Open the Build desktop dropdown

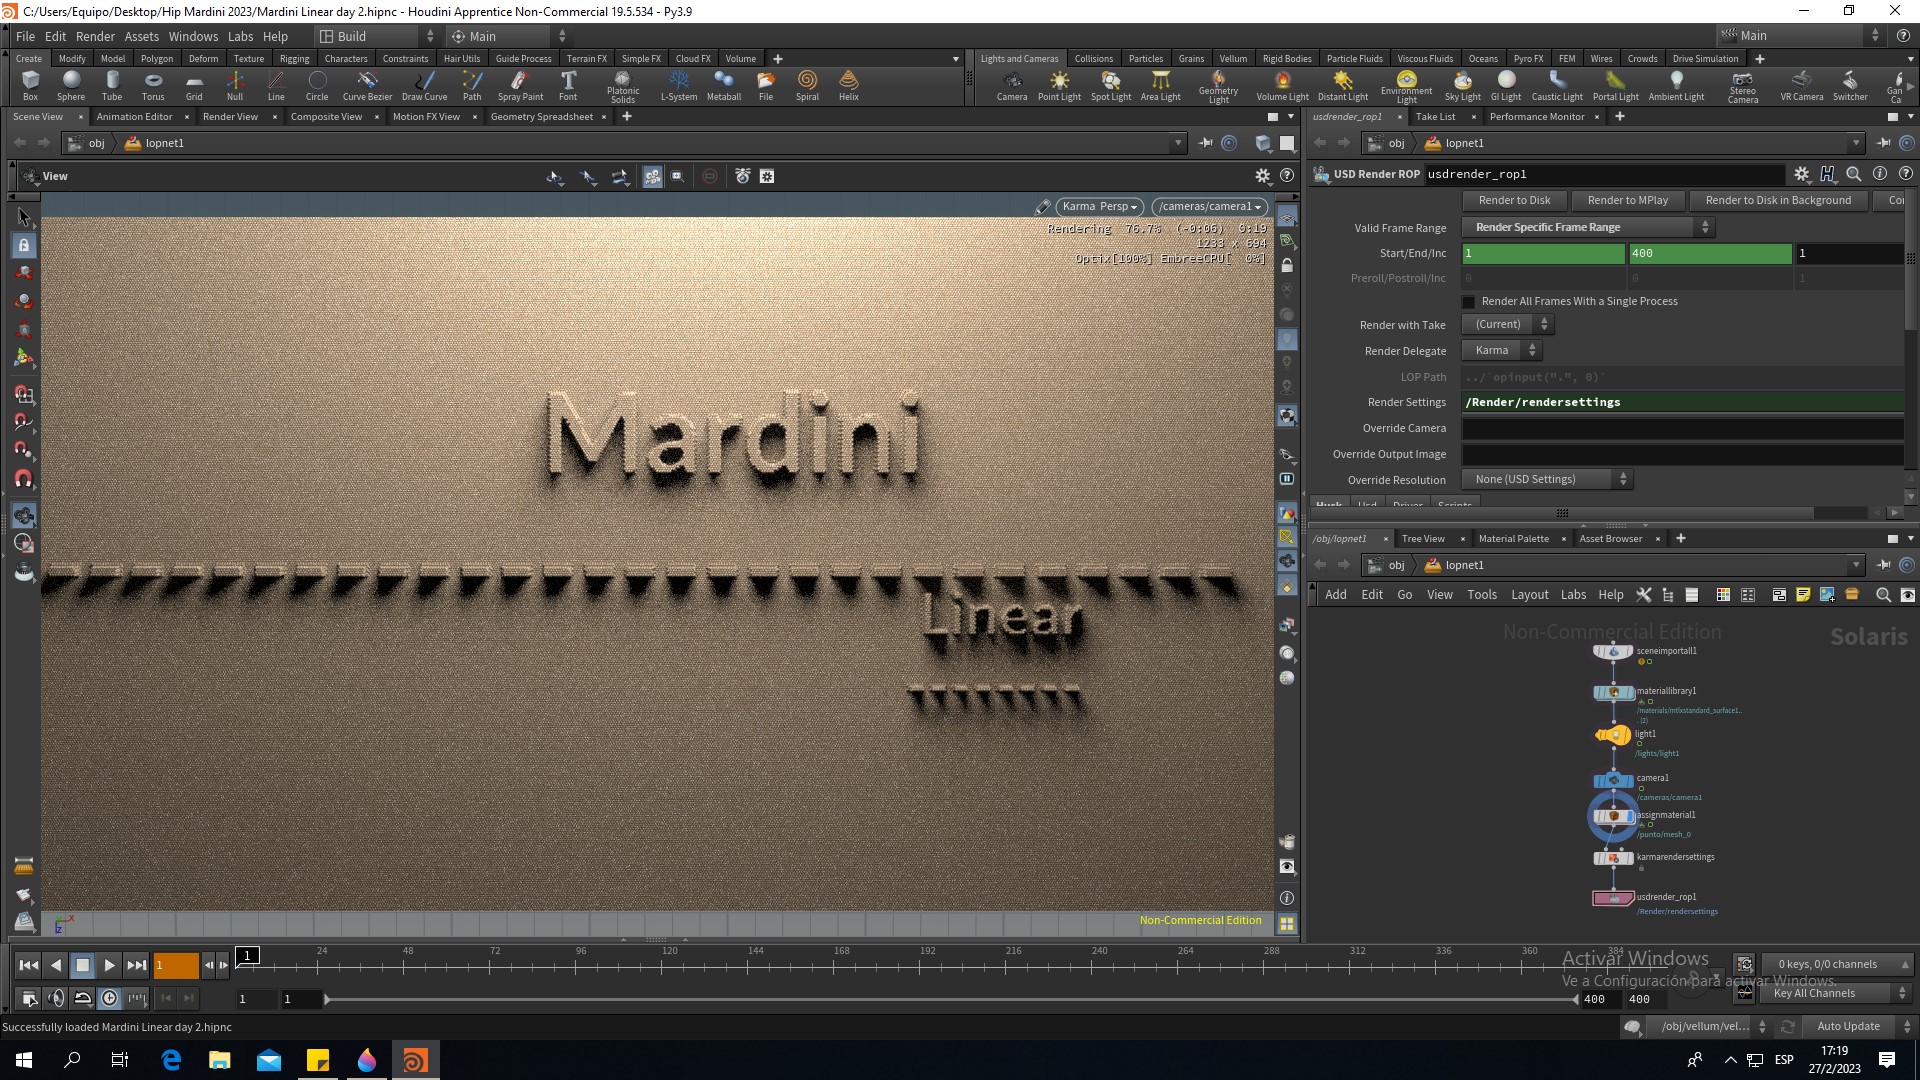click(x=376, y=36)
